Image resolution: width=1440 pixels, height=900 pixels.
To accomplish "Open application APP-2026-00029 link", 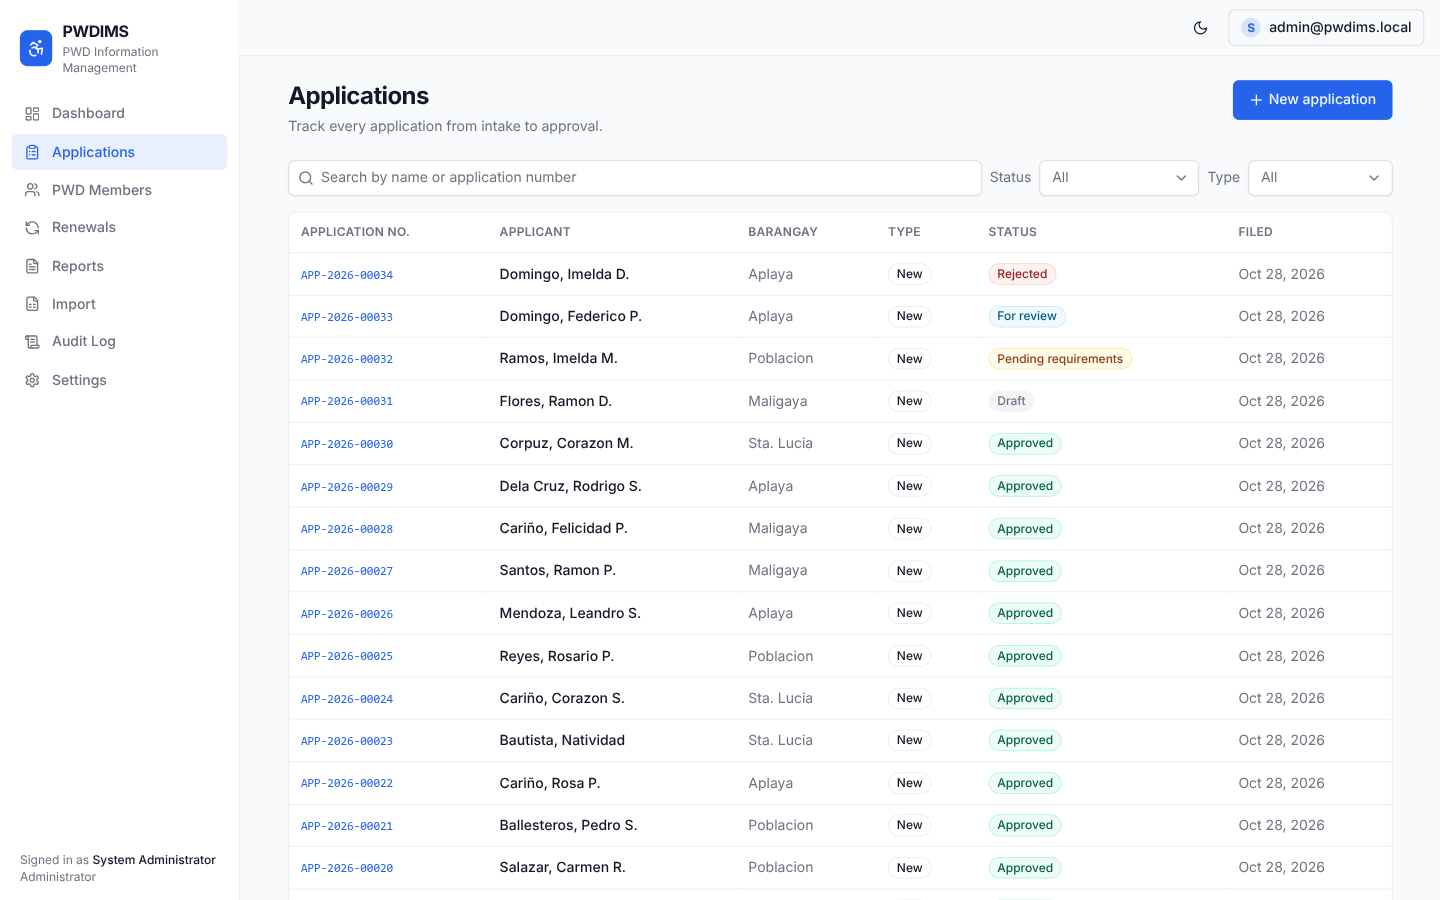I will [x=347, y=487].
